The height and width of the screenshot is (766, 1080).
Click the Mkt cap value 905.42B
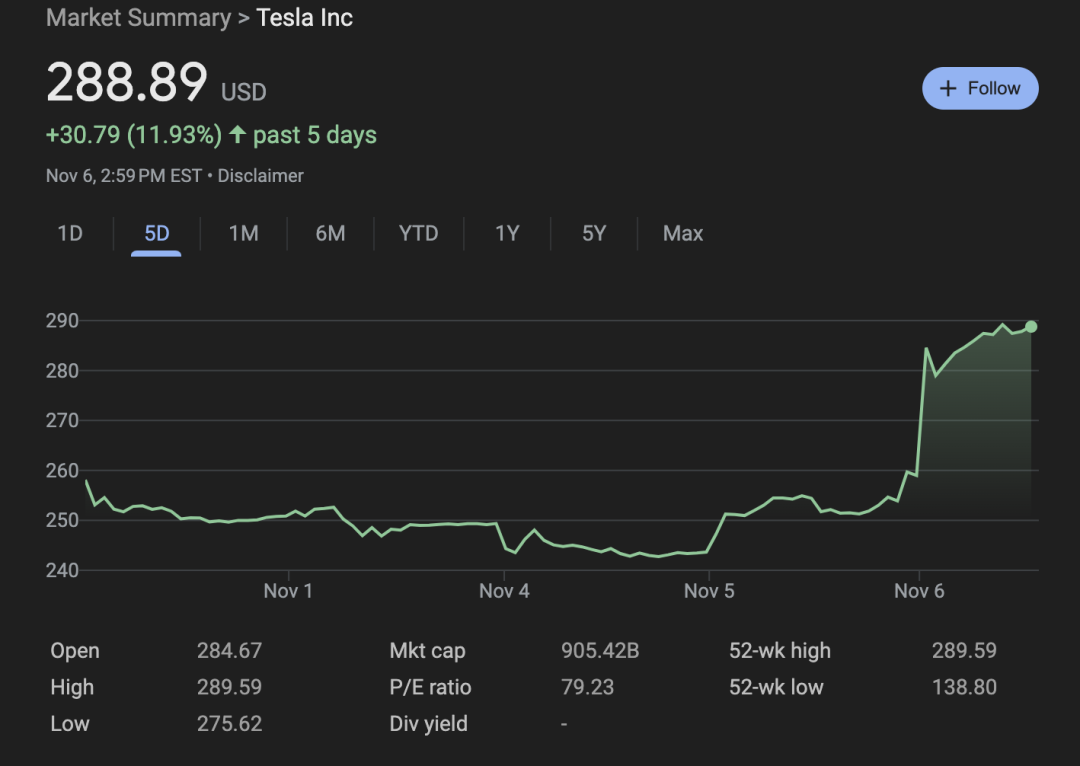pos(600,651)
